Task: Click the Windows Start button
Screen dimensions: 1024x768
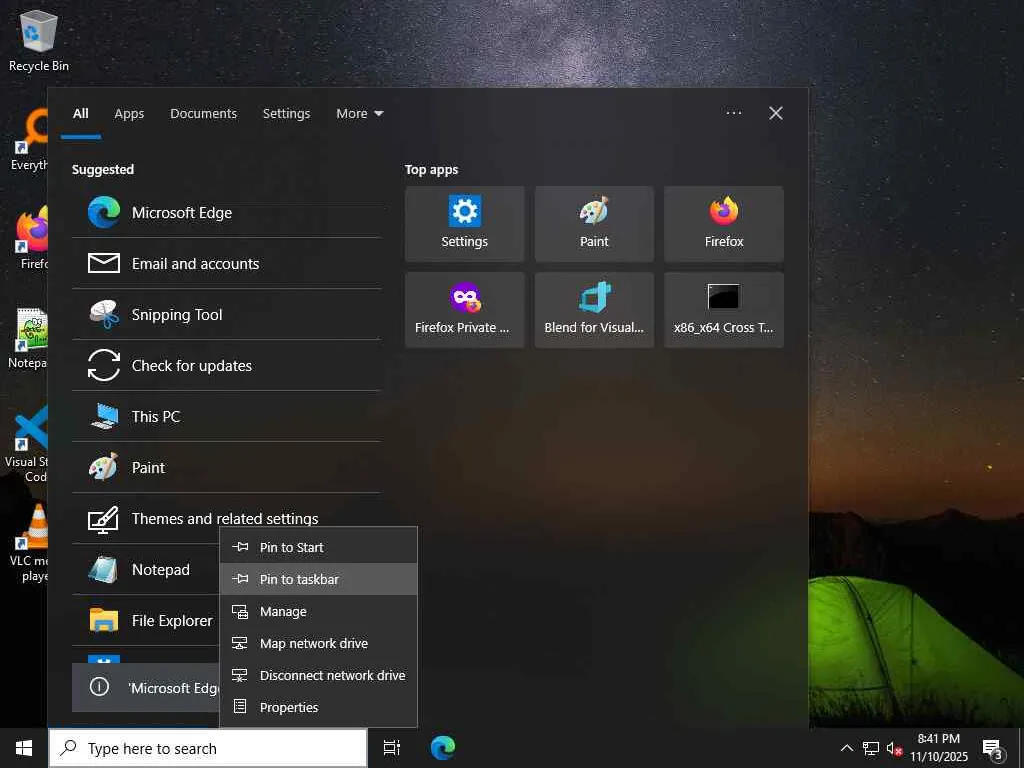Action: pos(24,748)
